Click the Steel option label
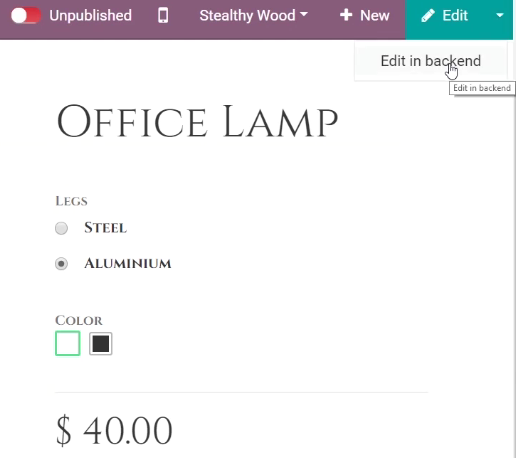Image resolution: width=516 pixels, height=458 pixels. coord(105,228)
